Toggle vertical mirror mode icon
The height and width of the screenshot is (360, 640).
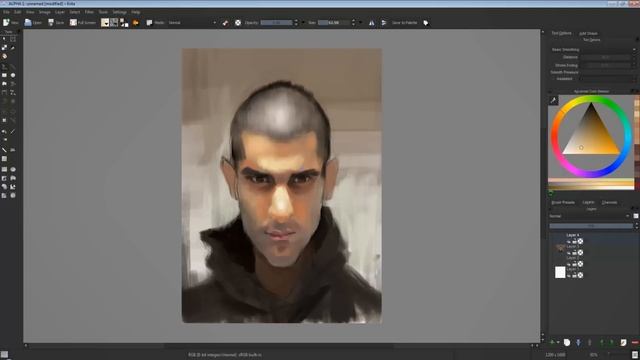(x=384, y=23)
